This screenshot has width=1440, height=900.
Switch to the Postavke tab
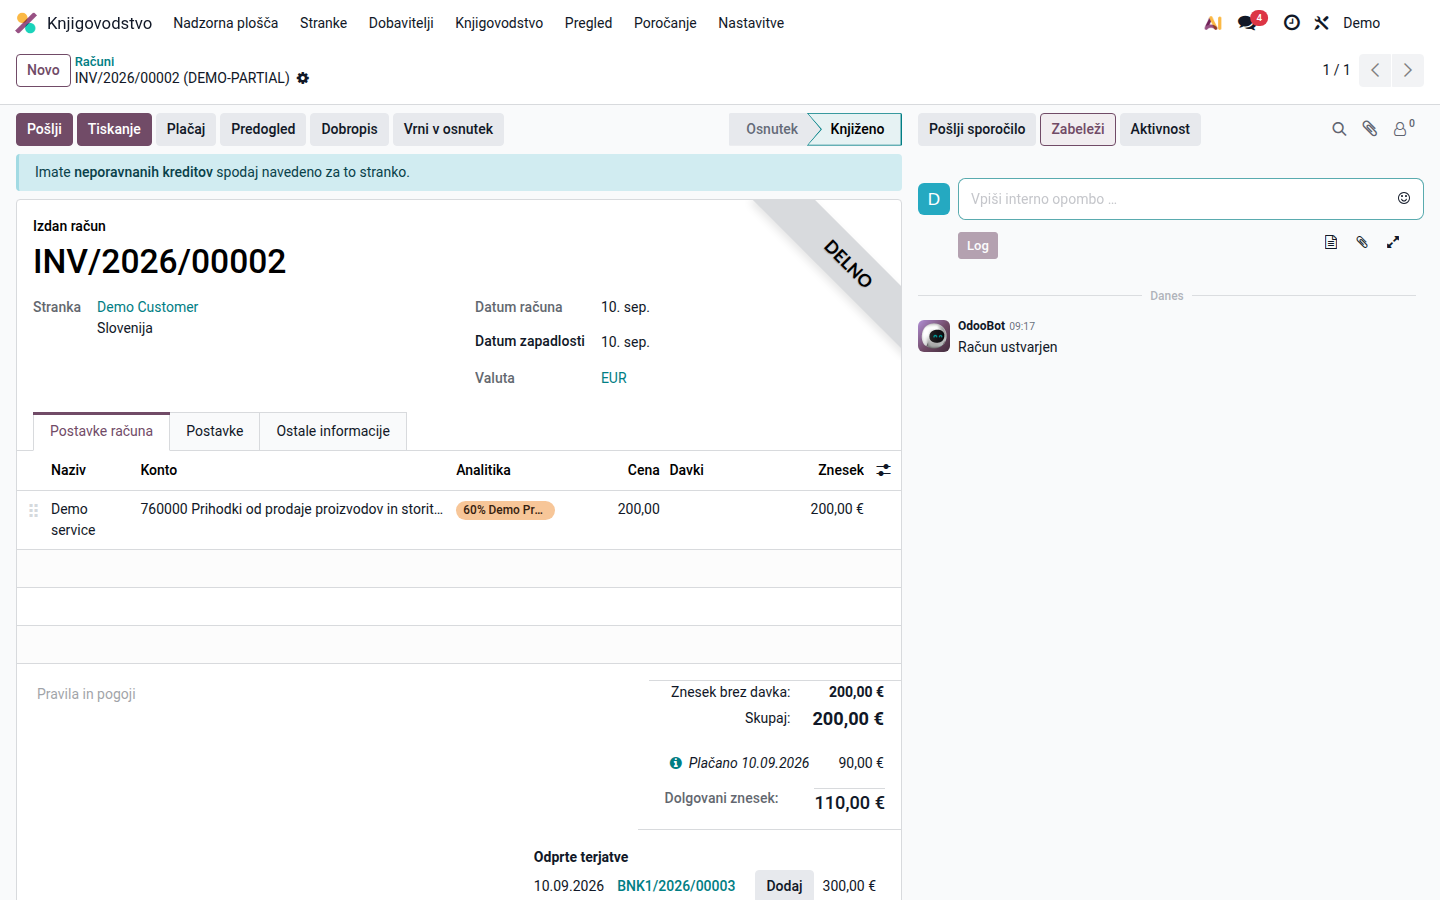point(215,431)
